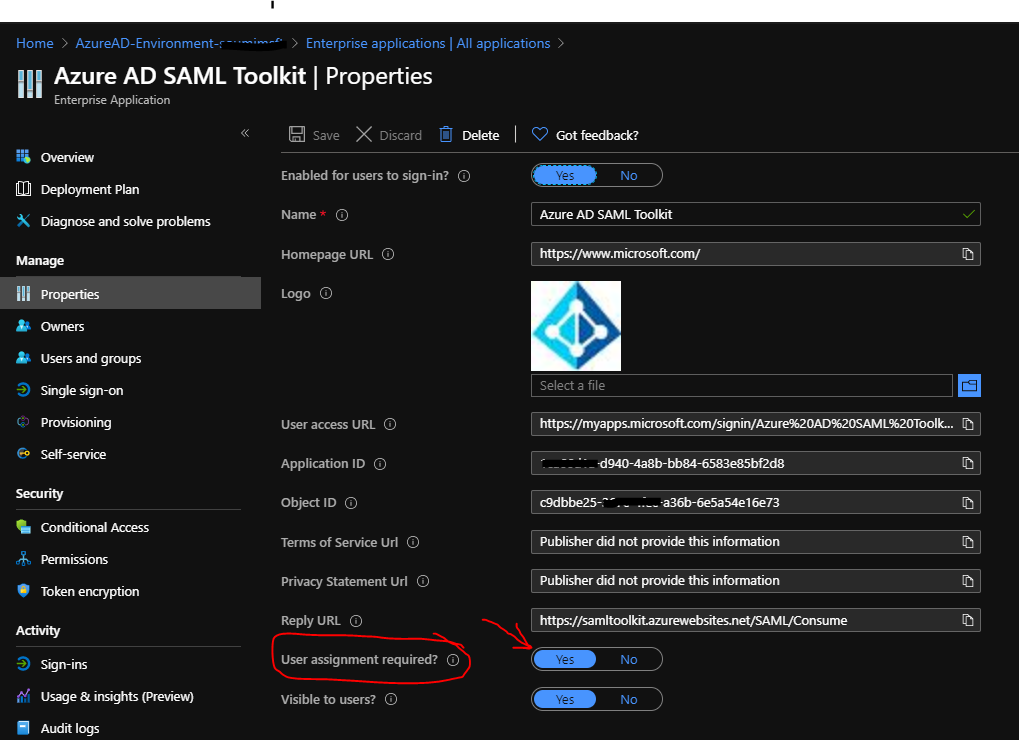Copy the Application ID value
The height and width of the screenshot is (740, 1019).
[969, 463]
